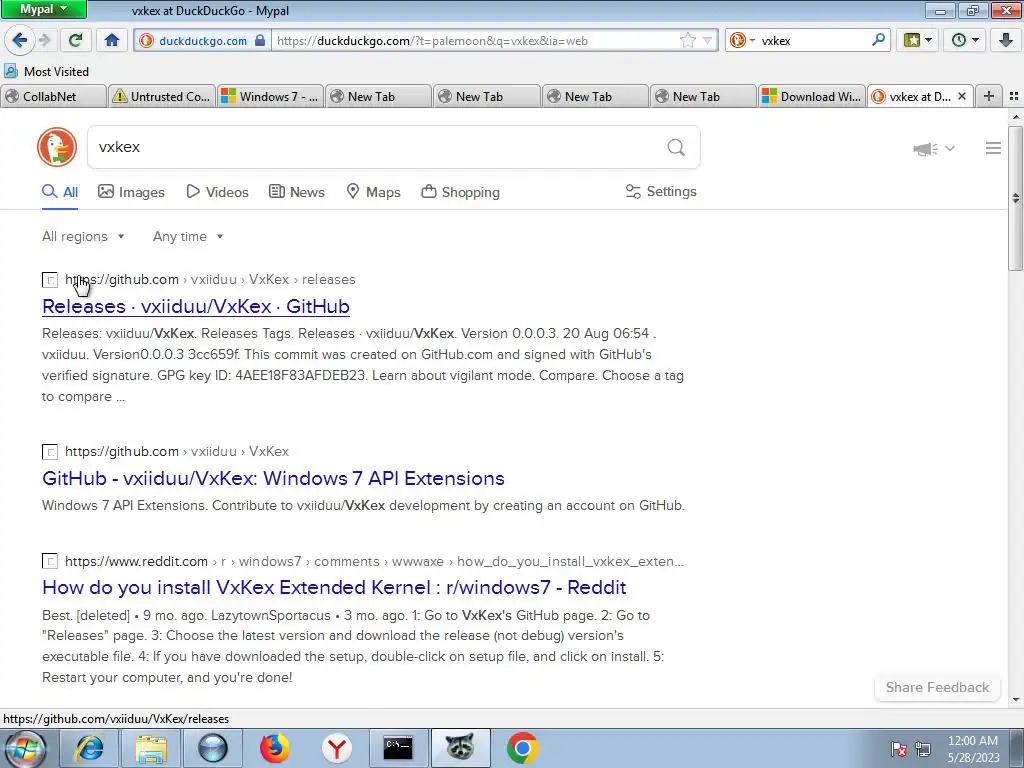Click the padlock site identity icon
The width and height of the screenshot is (1024, 768).
(260, 40)
